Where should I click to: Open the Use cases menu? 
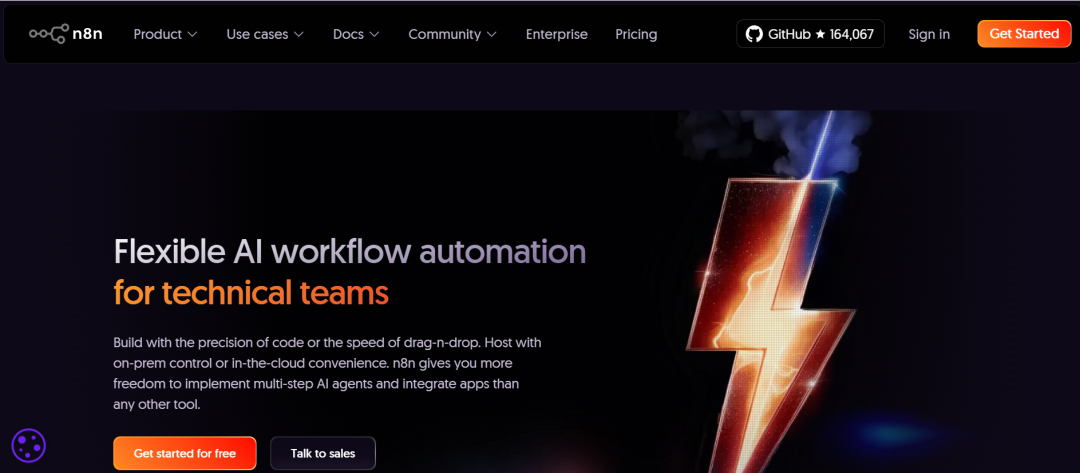tap(265, 34)
